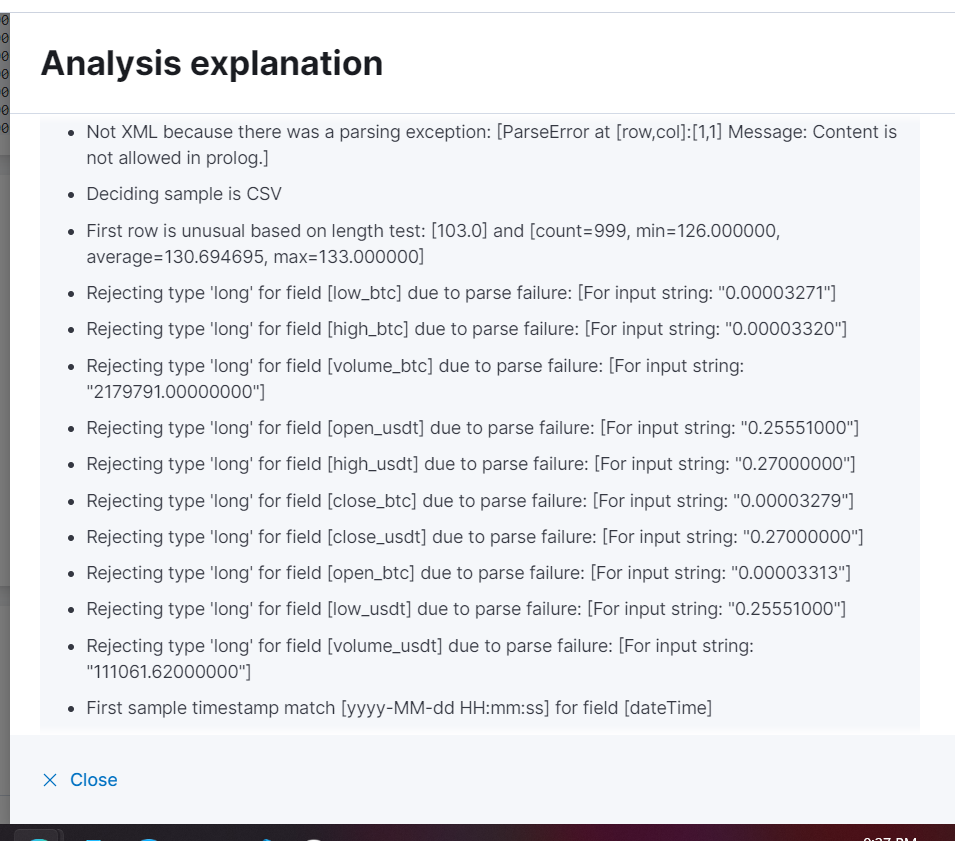Click the 'First row is unusual' explanation
955x841 pixels.
[x=432, y=231]
